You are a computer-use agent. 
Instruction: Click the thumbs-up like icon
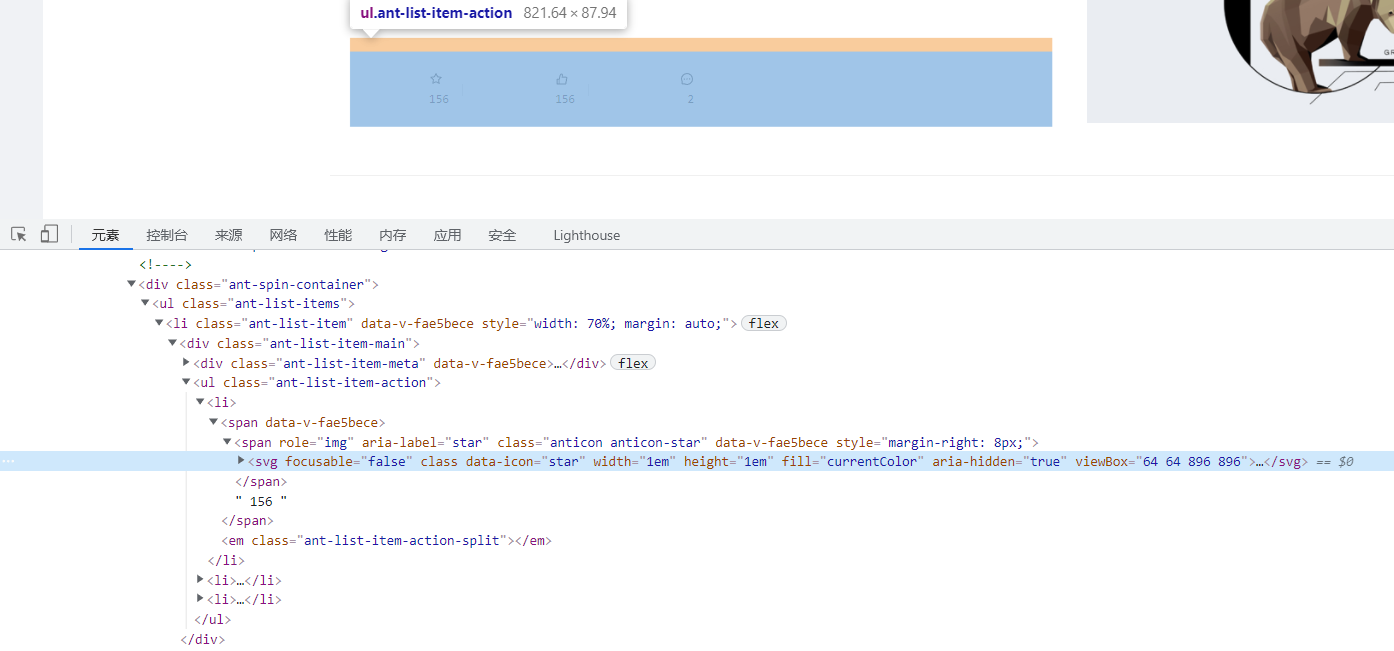[x=562, y=79]
